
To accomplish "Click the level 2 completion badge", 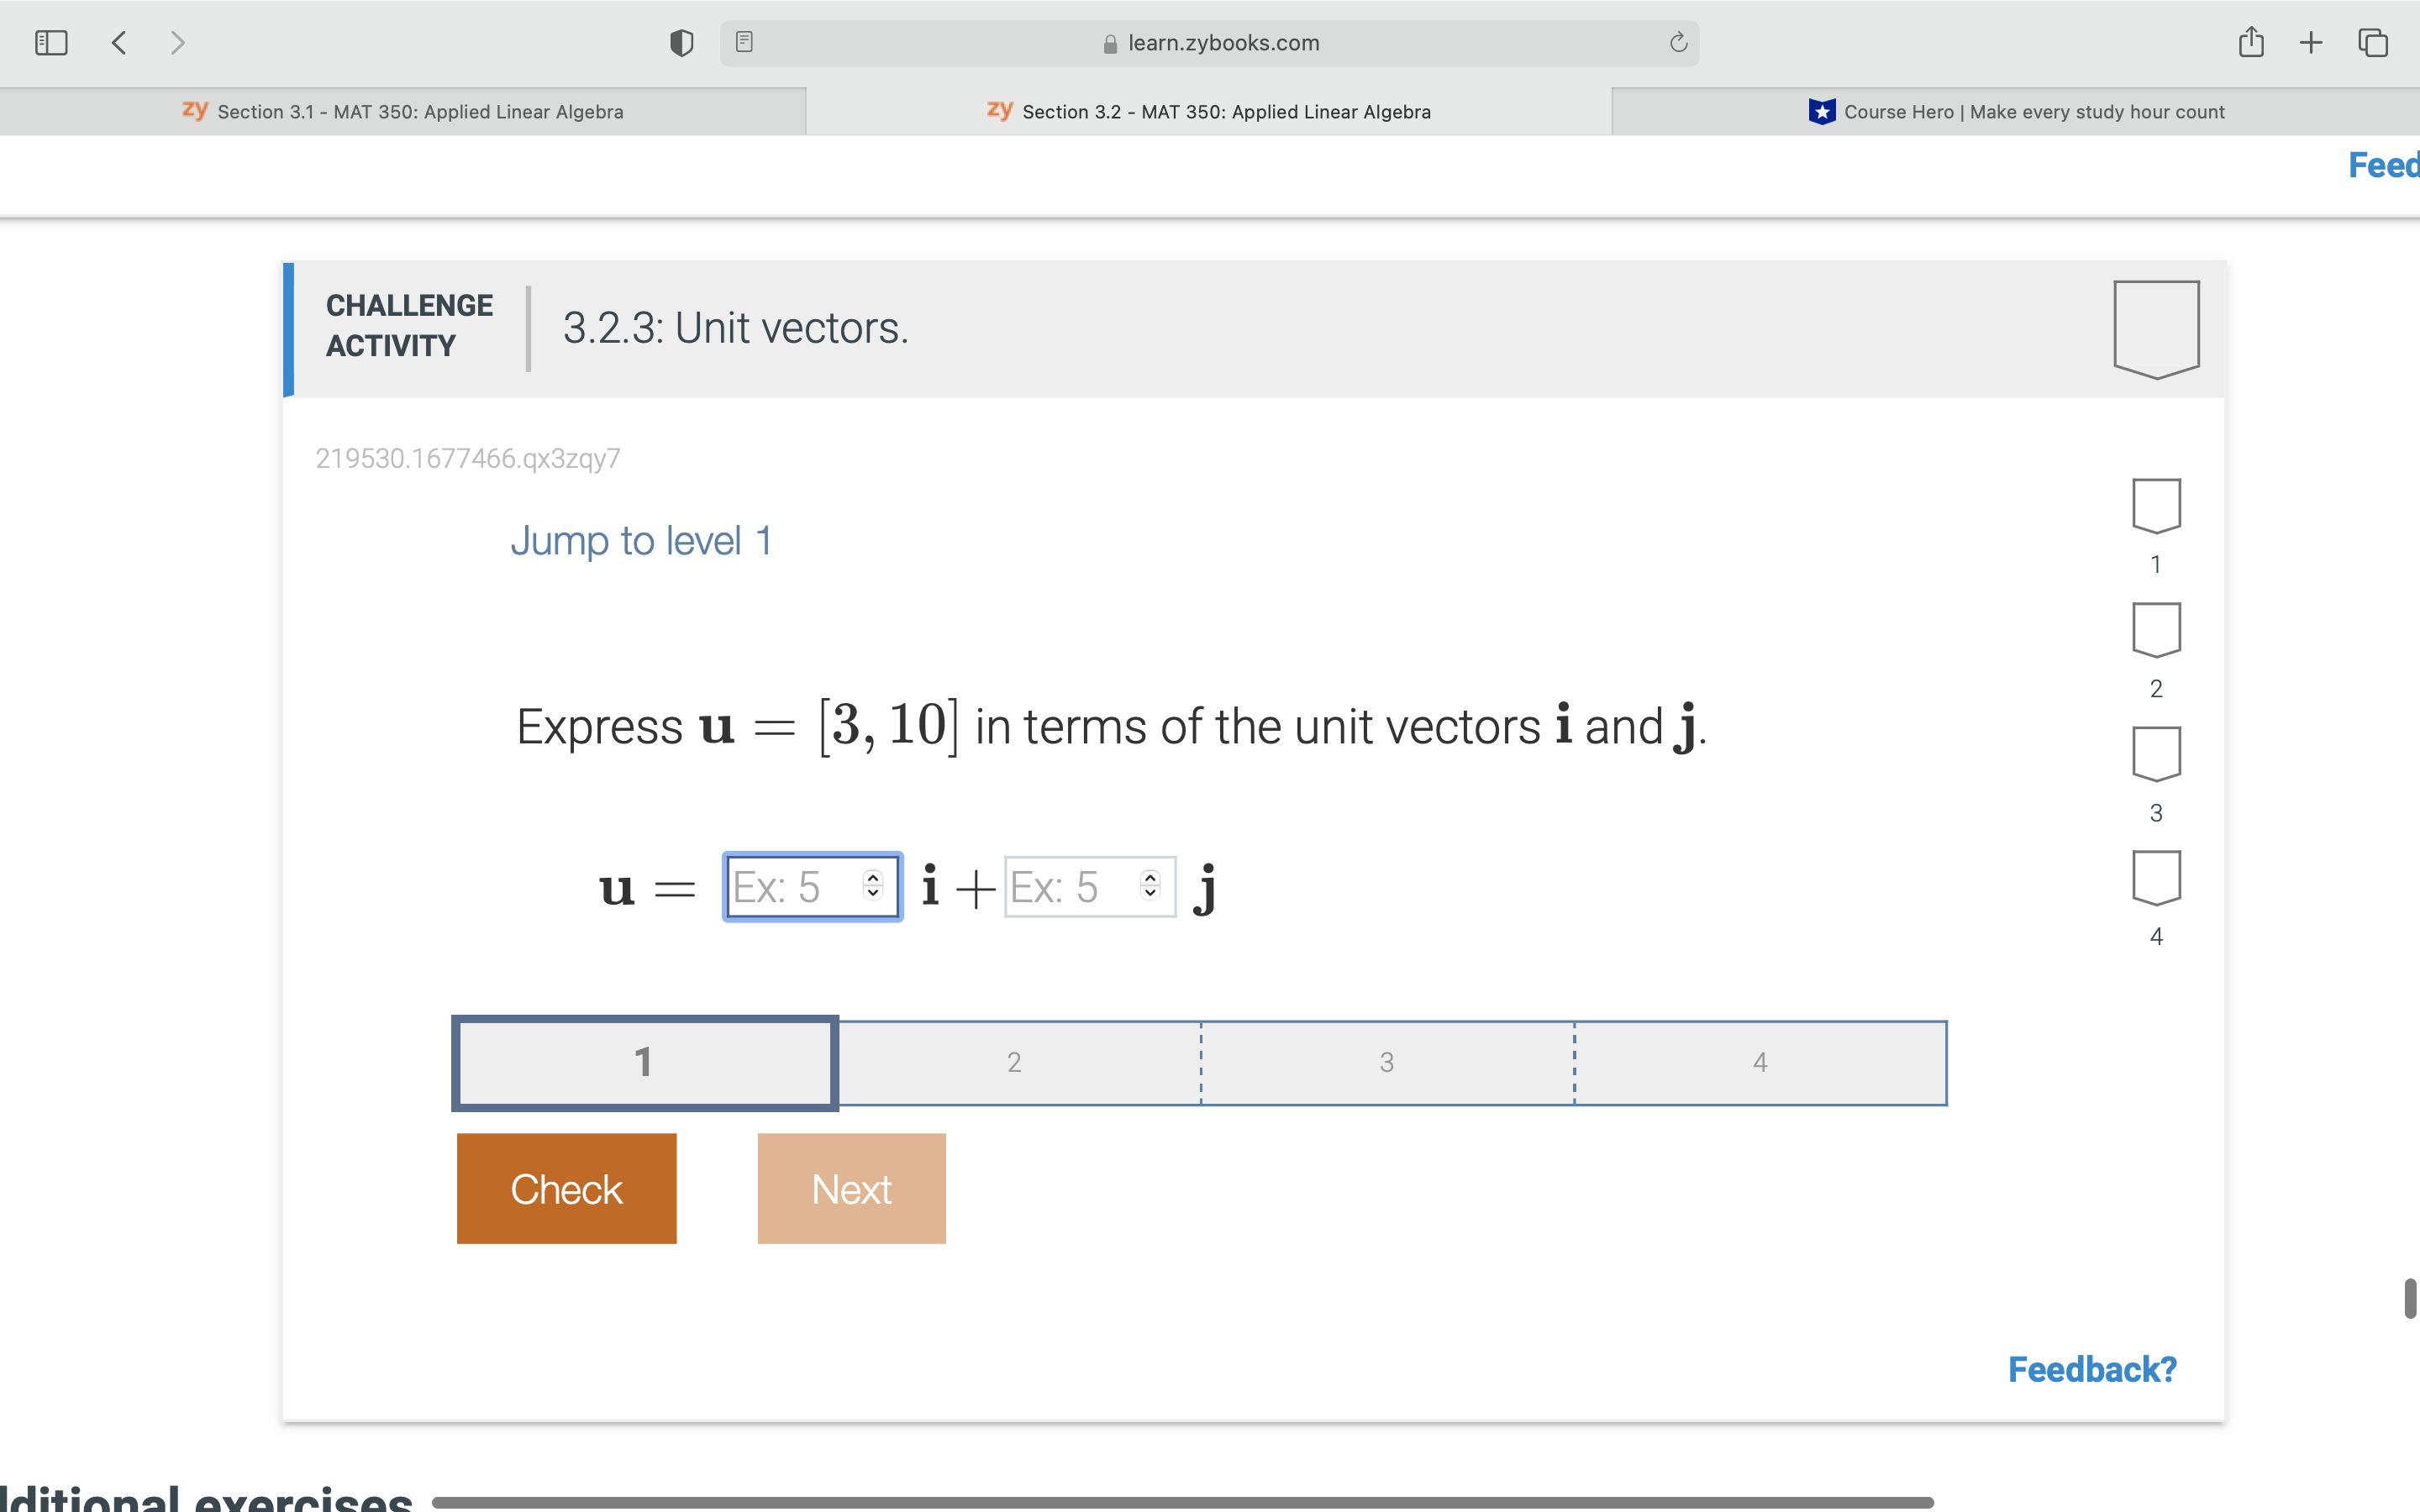I will 2156,630.
